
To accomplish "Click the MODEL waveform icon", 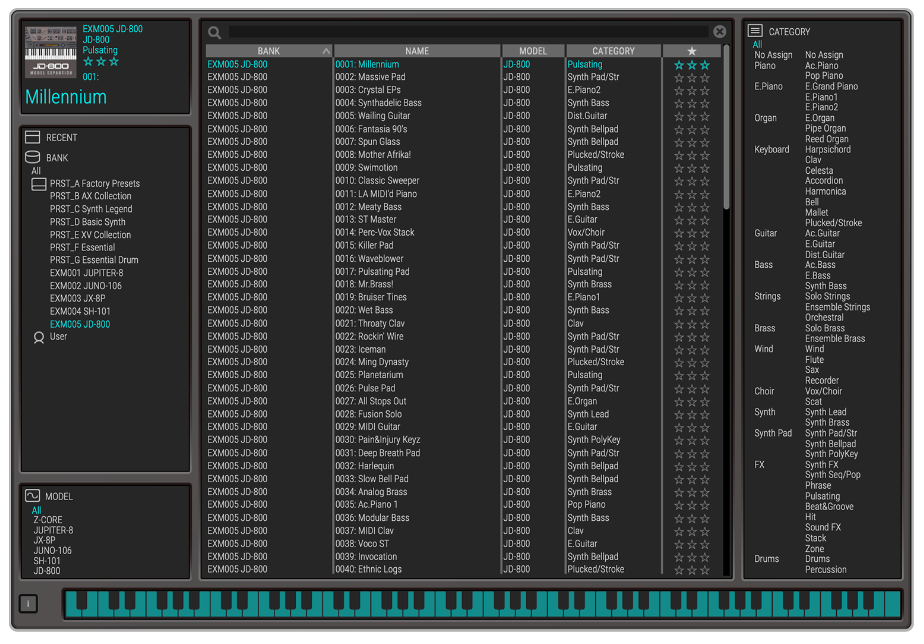I will click(32, 496).
